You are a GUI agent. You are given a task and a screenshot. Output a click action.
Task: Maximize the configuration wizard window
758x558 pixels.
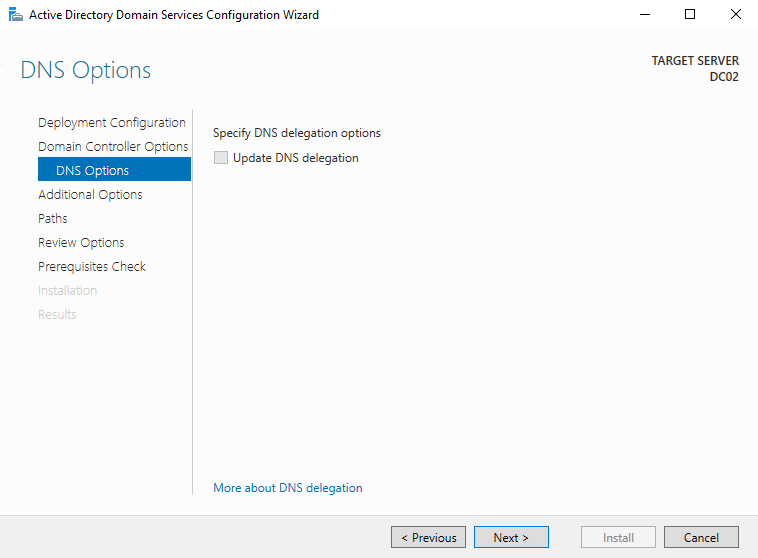point(690,15)
